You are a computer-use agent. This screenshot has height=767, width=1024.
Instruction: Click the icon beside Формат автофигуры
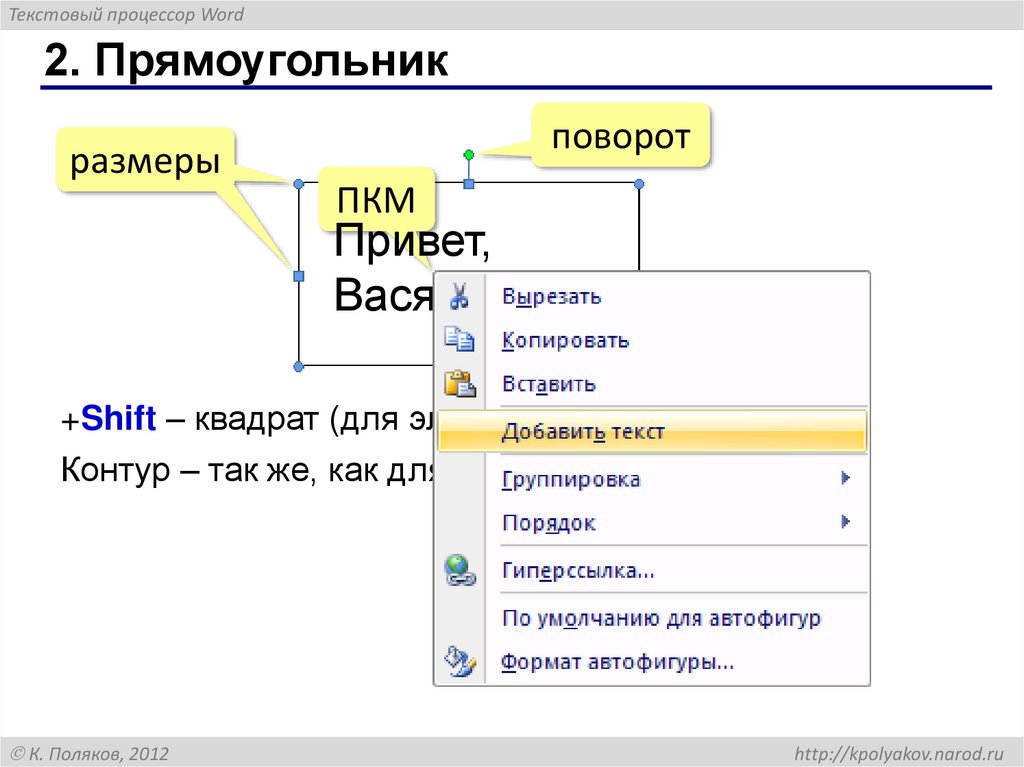point(460,661)
